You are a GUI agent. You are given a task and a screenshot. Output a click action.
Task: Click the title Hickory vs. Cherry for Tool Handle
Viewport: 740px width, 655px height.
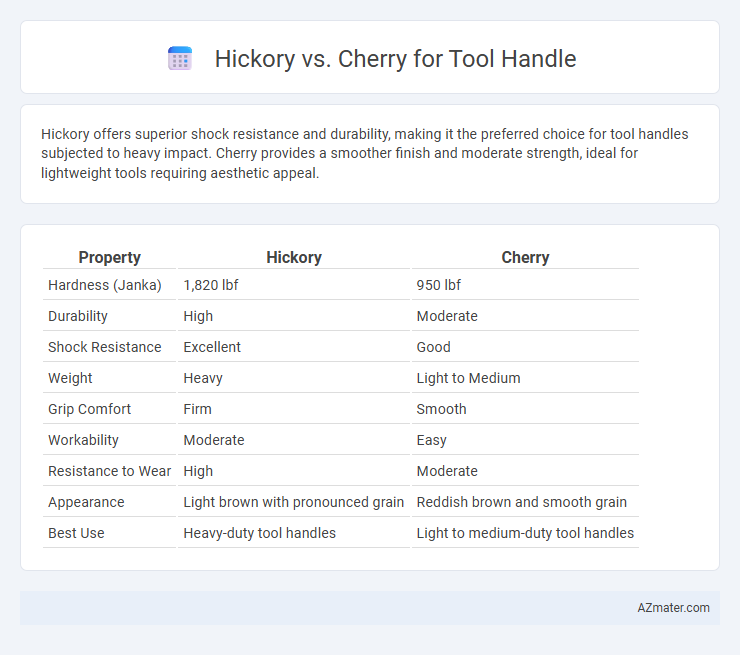(395, 59)
